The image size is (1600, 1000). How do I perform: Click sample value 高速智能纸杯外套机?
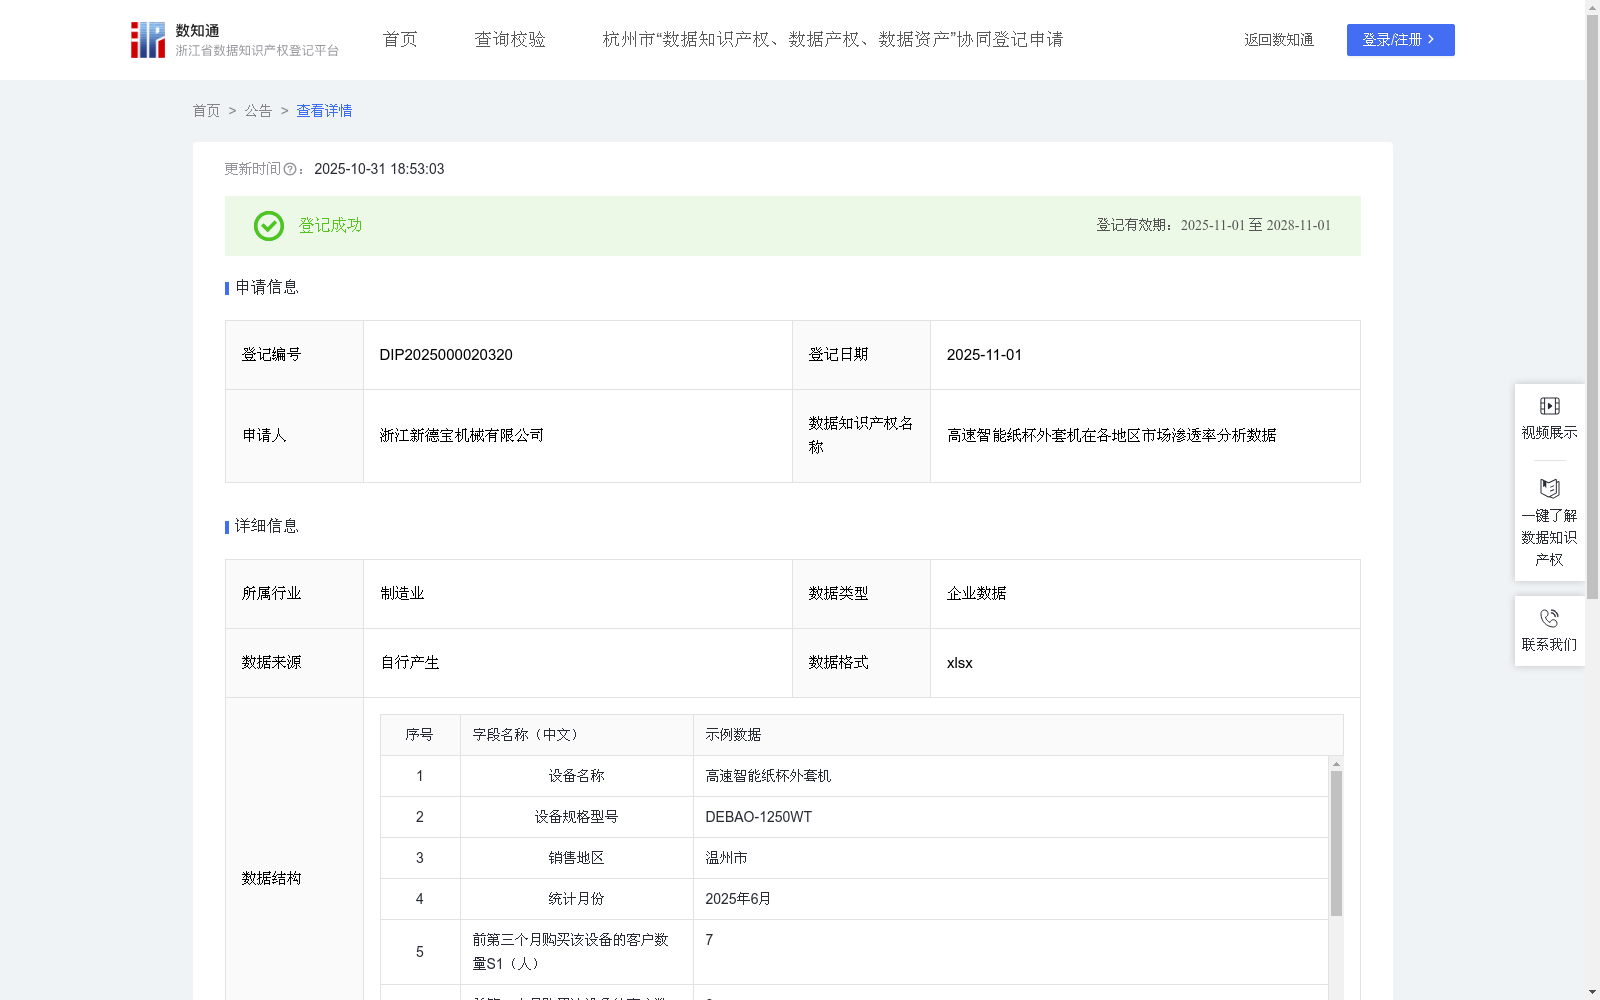pyautogui.click(x=768, y=776)
